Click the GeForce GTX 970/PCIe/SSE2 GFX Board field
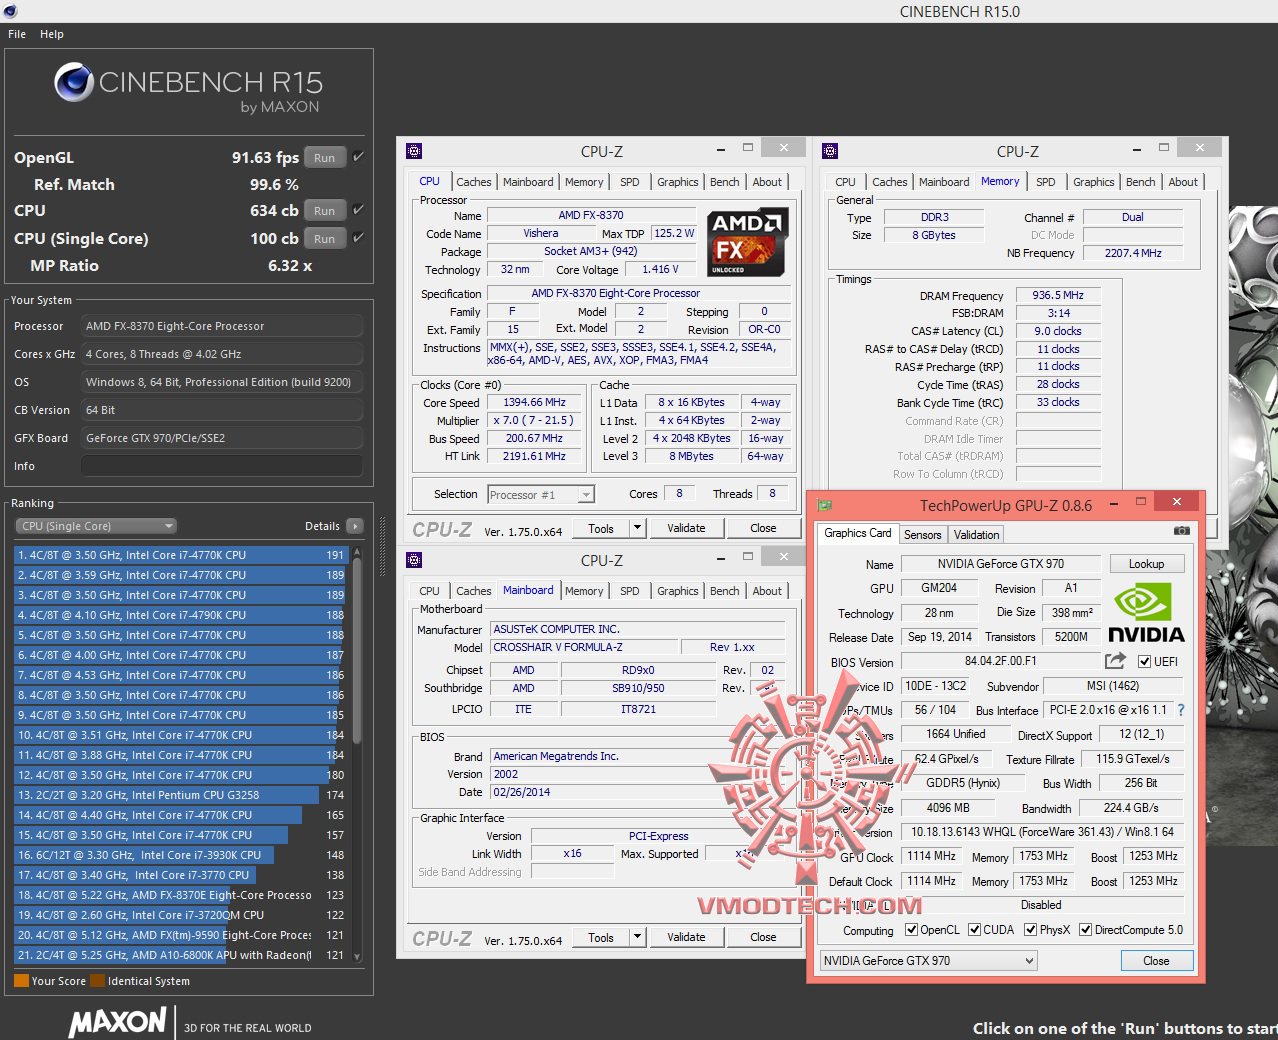The height and width of the screenshot is (1040, 1278). tap(222, 438)
